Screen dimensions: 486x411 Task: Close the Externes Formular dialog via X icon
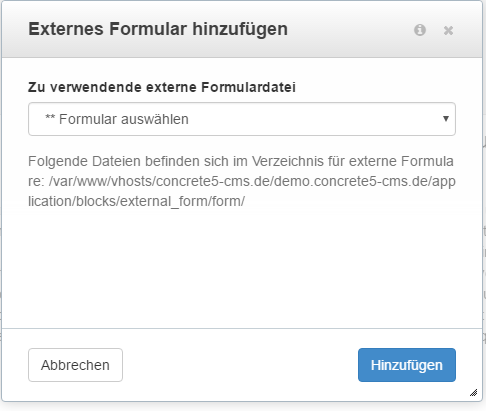448,30
